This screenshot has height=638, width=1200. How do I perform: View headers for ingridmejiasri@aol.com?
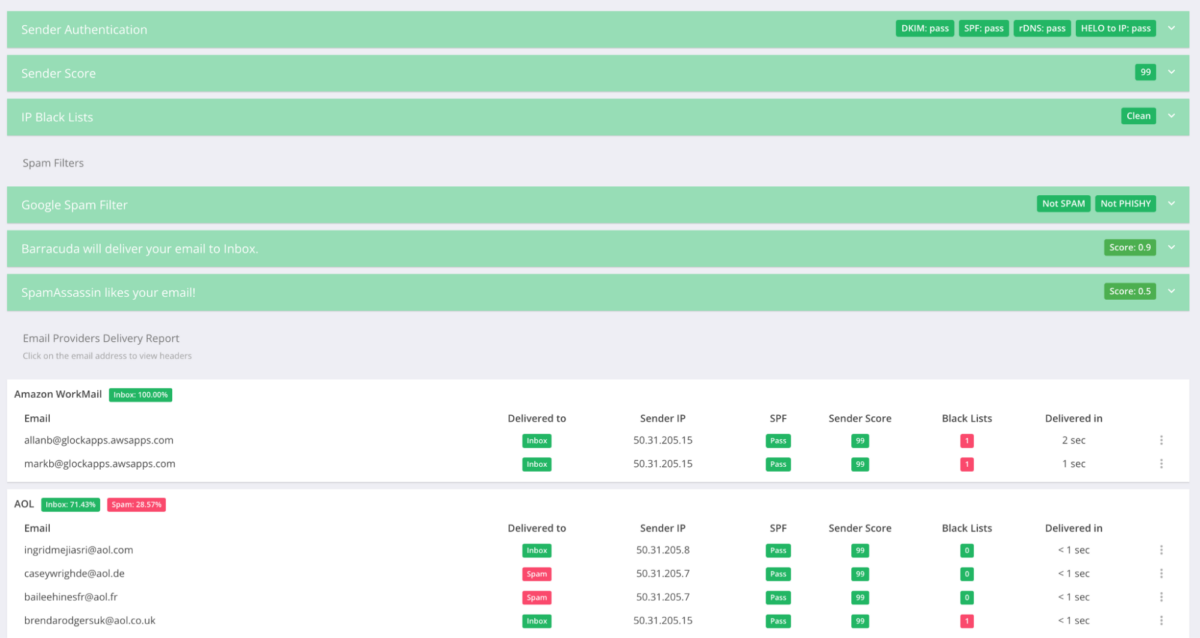tap(78, 550)
